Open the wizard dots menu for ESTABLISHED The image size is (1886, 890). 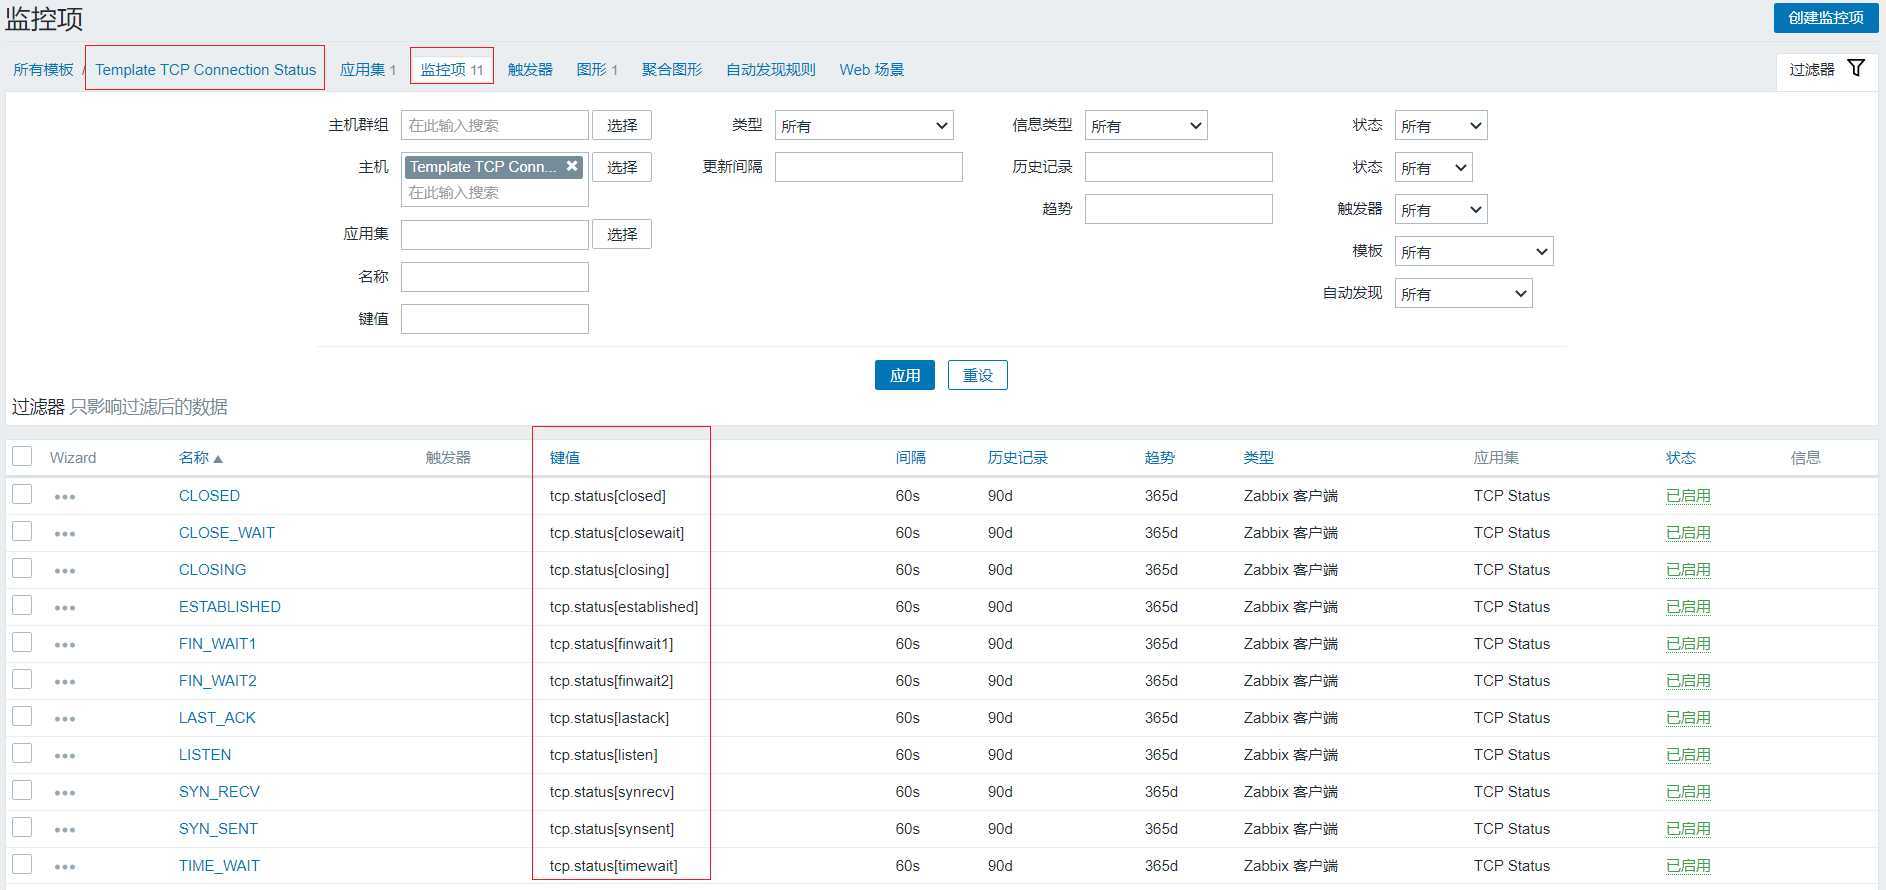(x=65, y=608)
